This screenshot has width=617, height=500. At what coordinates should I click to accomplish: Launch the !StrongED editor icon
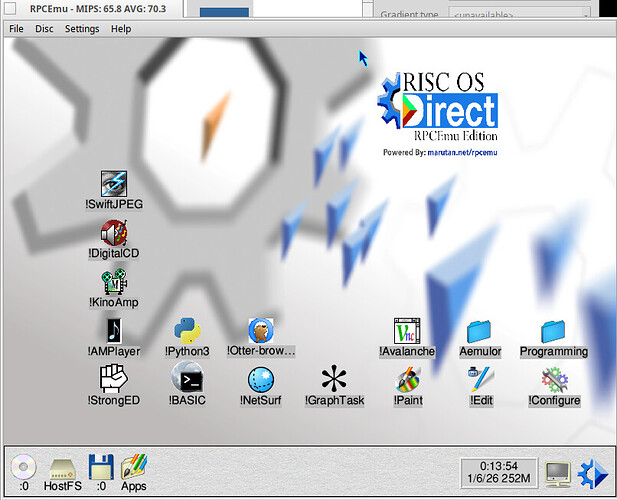pos(114,379)
